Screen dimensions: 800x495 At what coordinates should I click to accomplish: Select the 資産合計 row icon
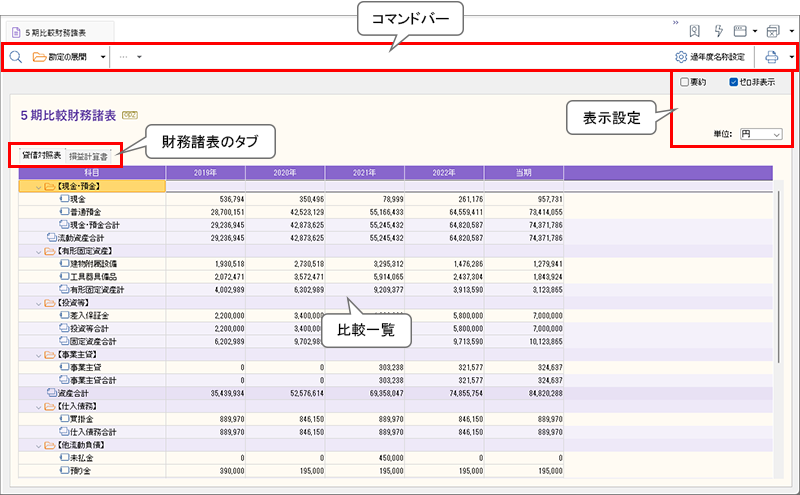click(x=51, y=393)
